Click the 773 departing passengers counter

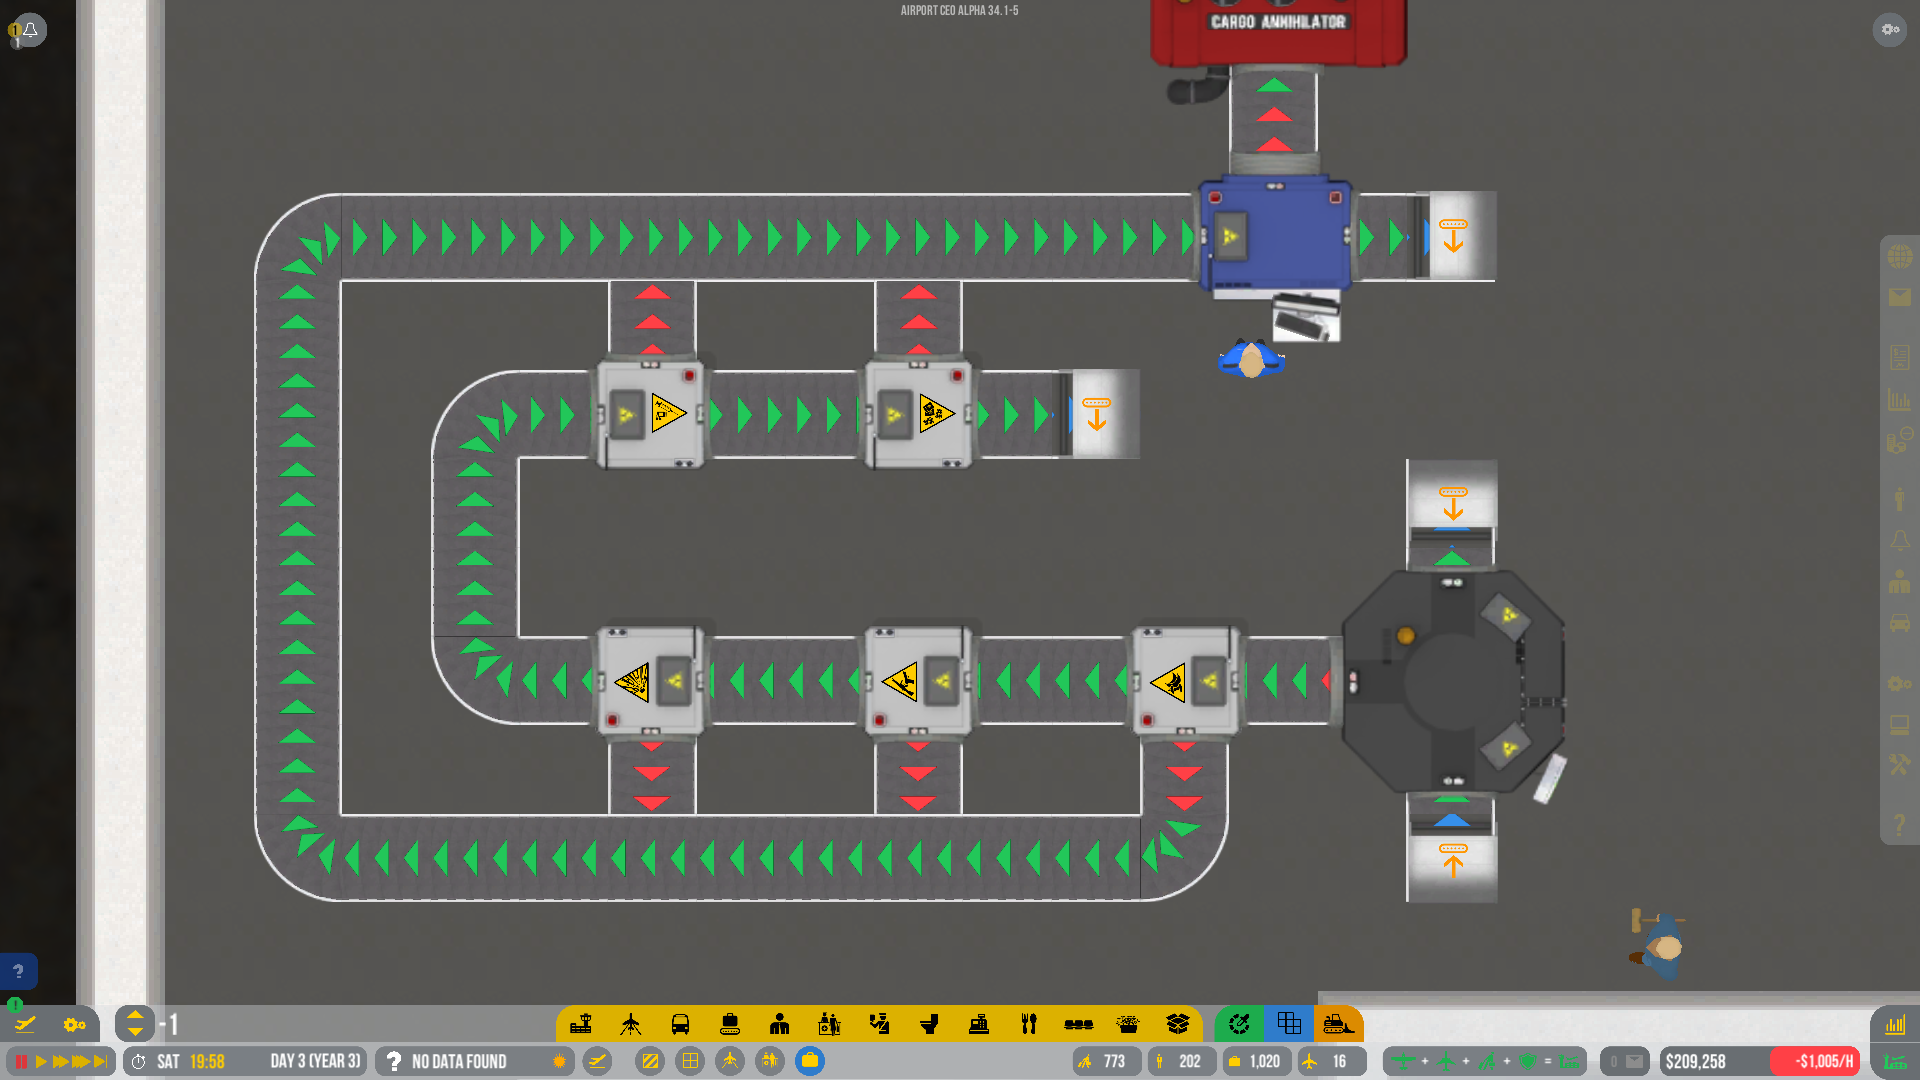[x=1106, y=1061]
